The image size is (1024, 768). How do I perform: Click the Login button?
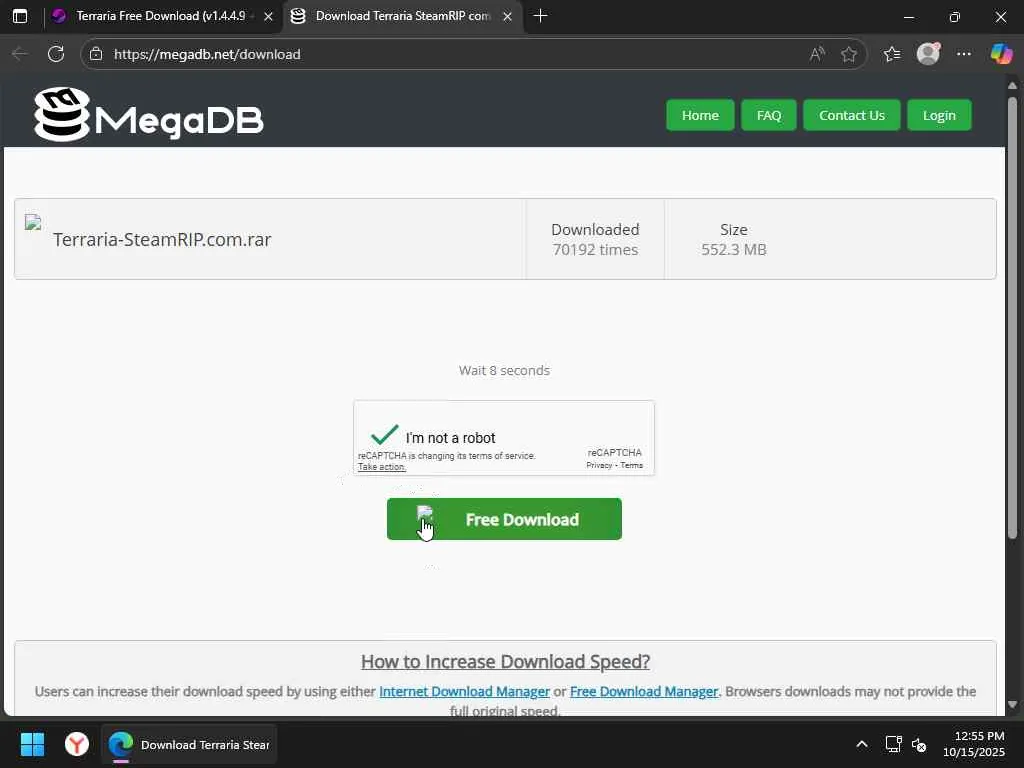coord(939,116)
